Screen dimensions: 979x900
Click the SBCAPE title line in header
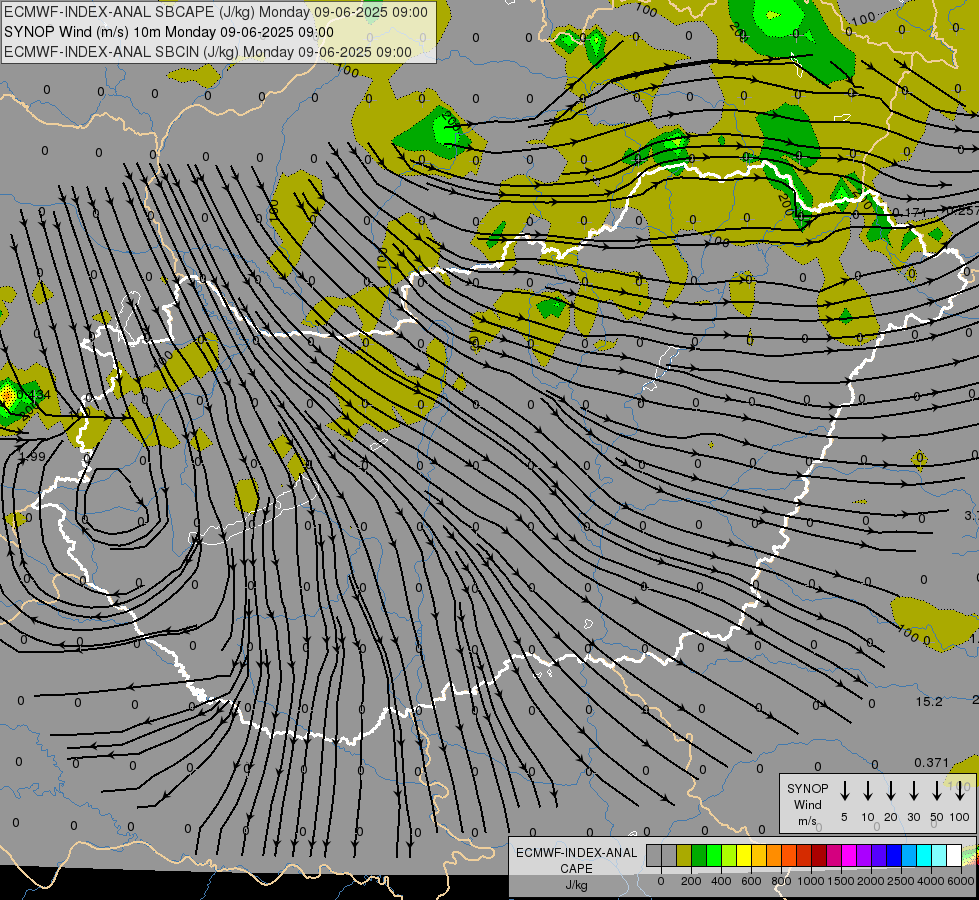coord(216,12)
